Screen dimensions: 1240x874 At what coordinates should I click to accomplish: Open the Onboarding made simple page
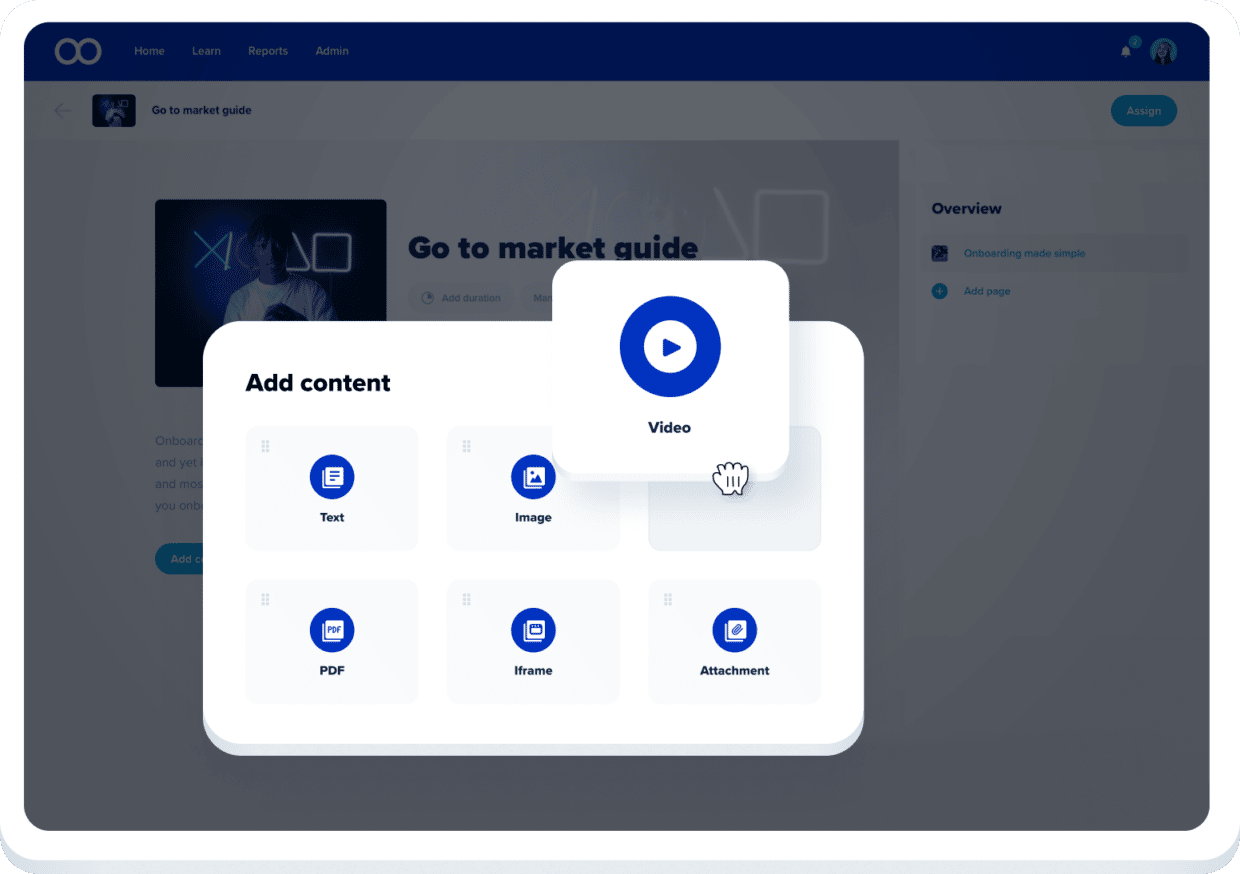coord(1024,253)
